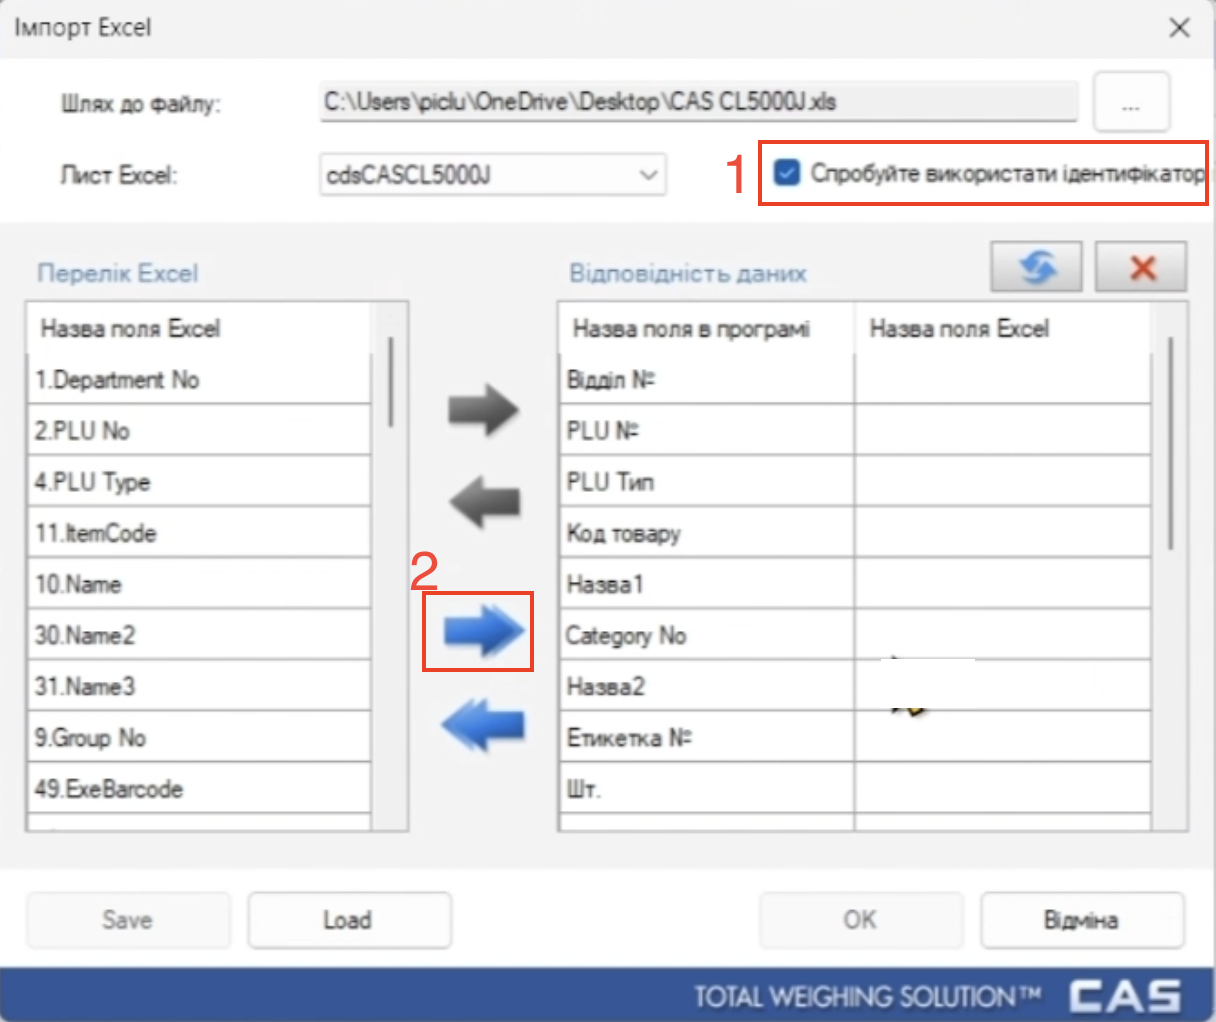This screenshot has width=1216, height=1022.
Task: Click the Load button
Action: point(349,920)
